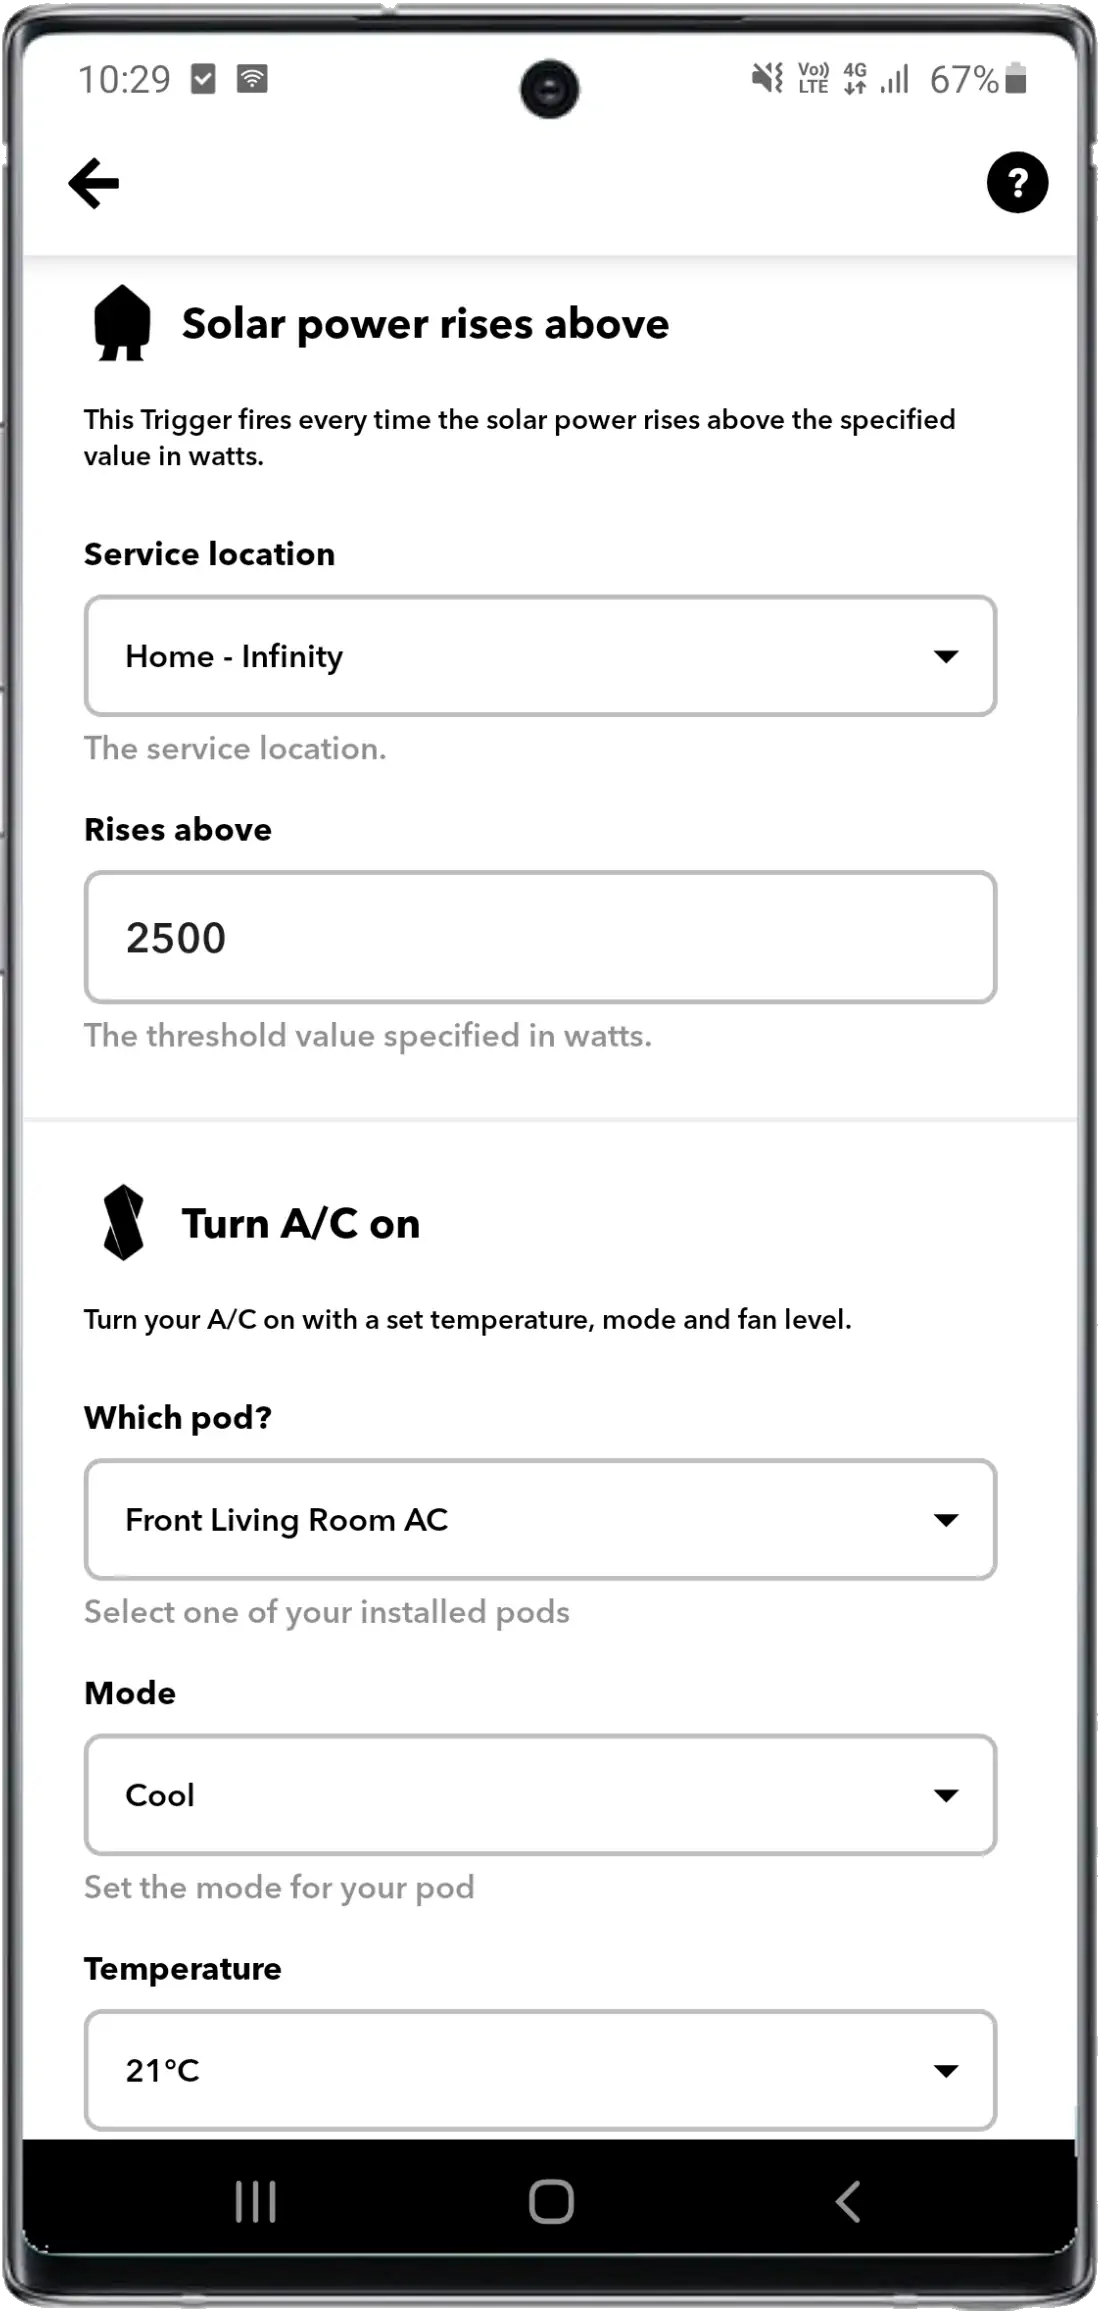Tap the battery icon in status bar
Viewport: 1100px width, 2311px height.
(1016, 78)
